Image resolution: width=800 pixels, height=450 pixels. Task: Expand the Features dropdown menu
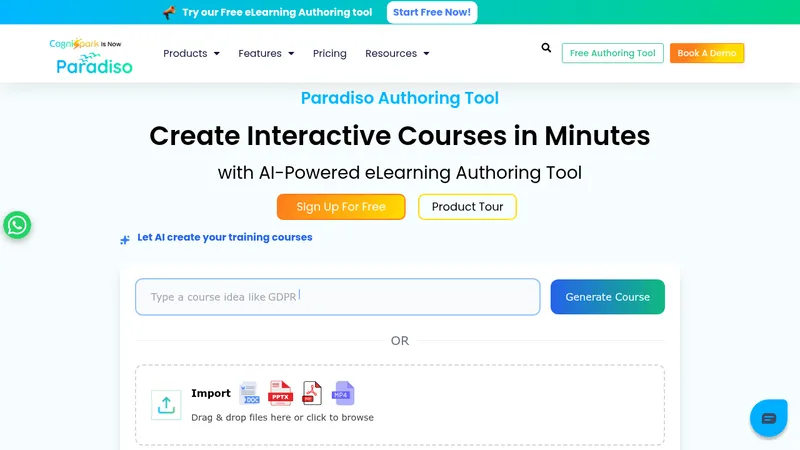coord(266,53)
